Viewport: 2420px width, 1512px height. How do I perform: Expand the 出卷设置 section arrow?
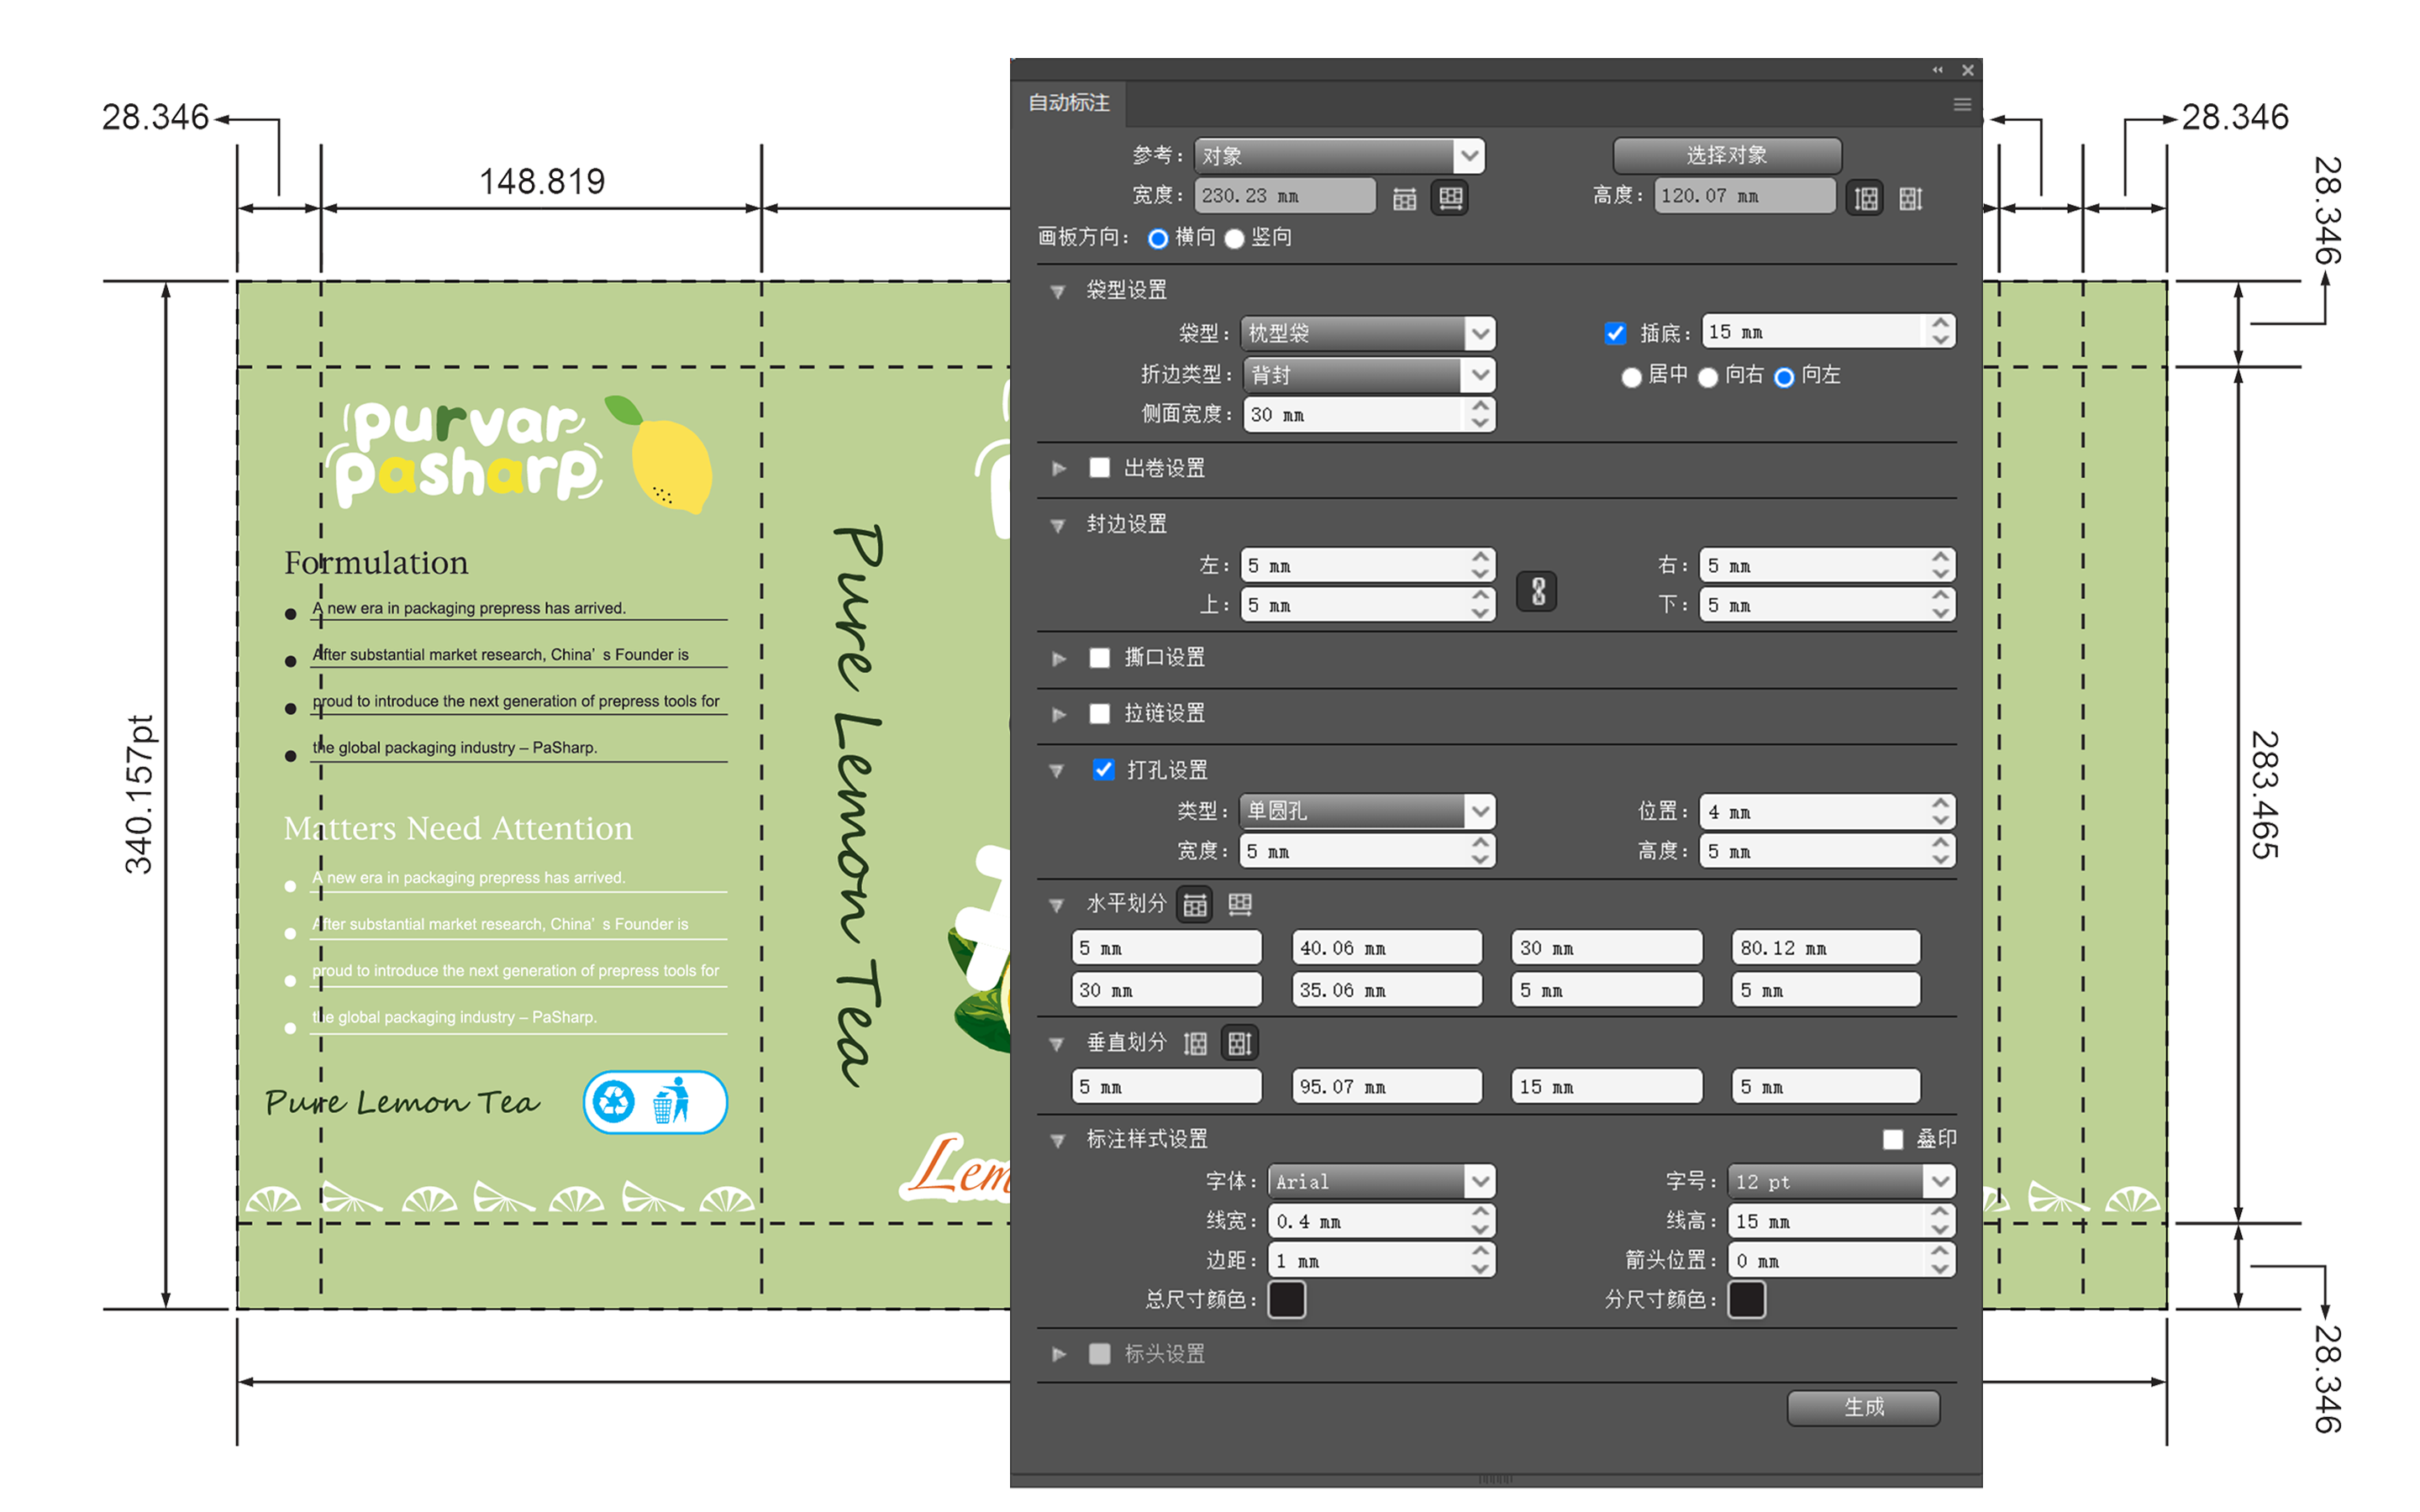coord(1059,468)
